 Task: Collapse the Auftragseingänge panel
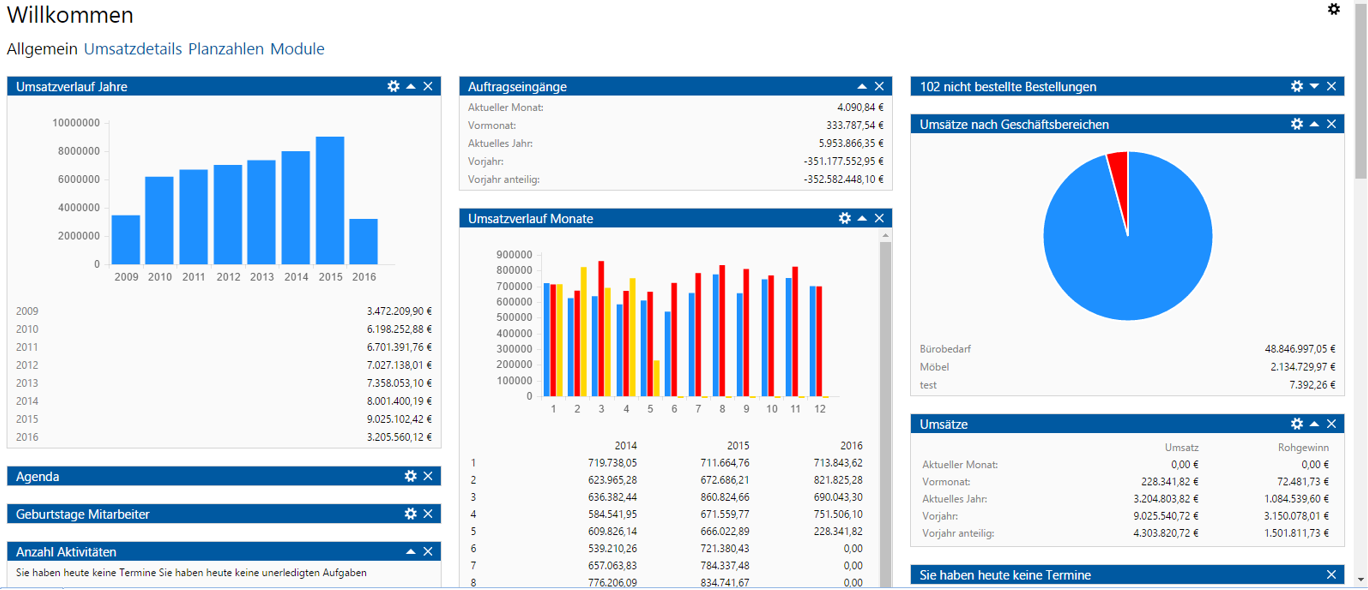[x=862, y=87]
